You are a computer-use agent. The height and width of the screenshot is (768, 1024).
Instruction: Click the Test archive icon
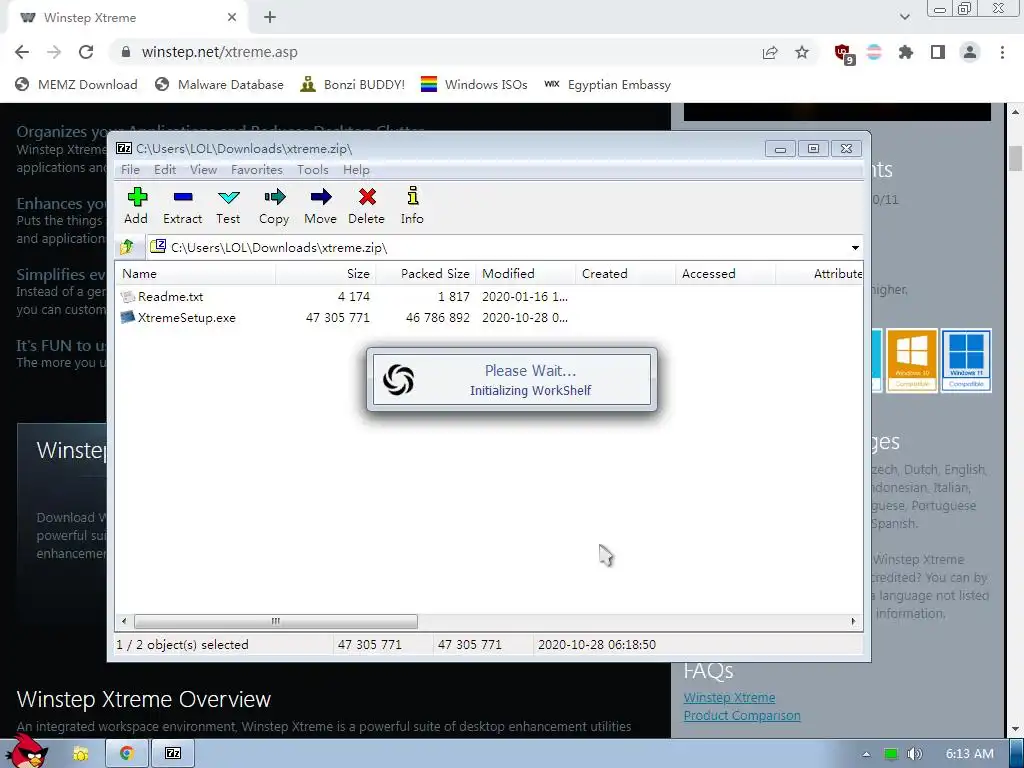228,205
